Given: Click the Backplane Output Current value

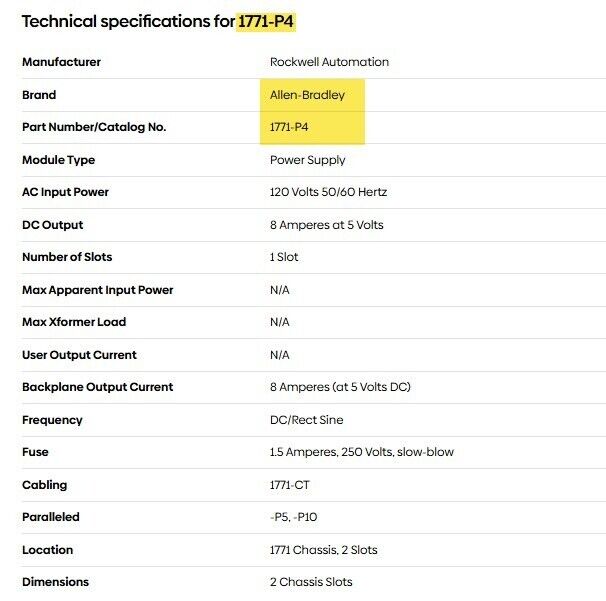Looking at the screenshot, I should click(x=340, y=387).
